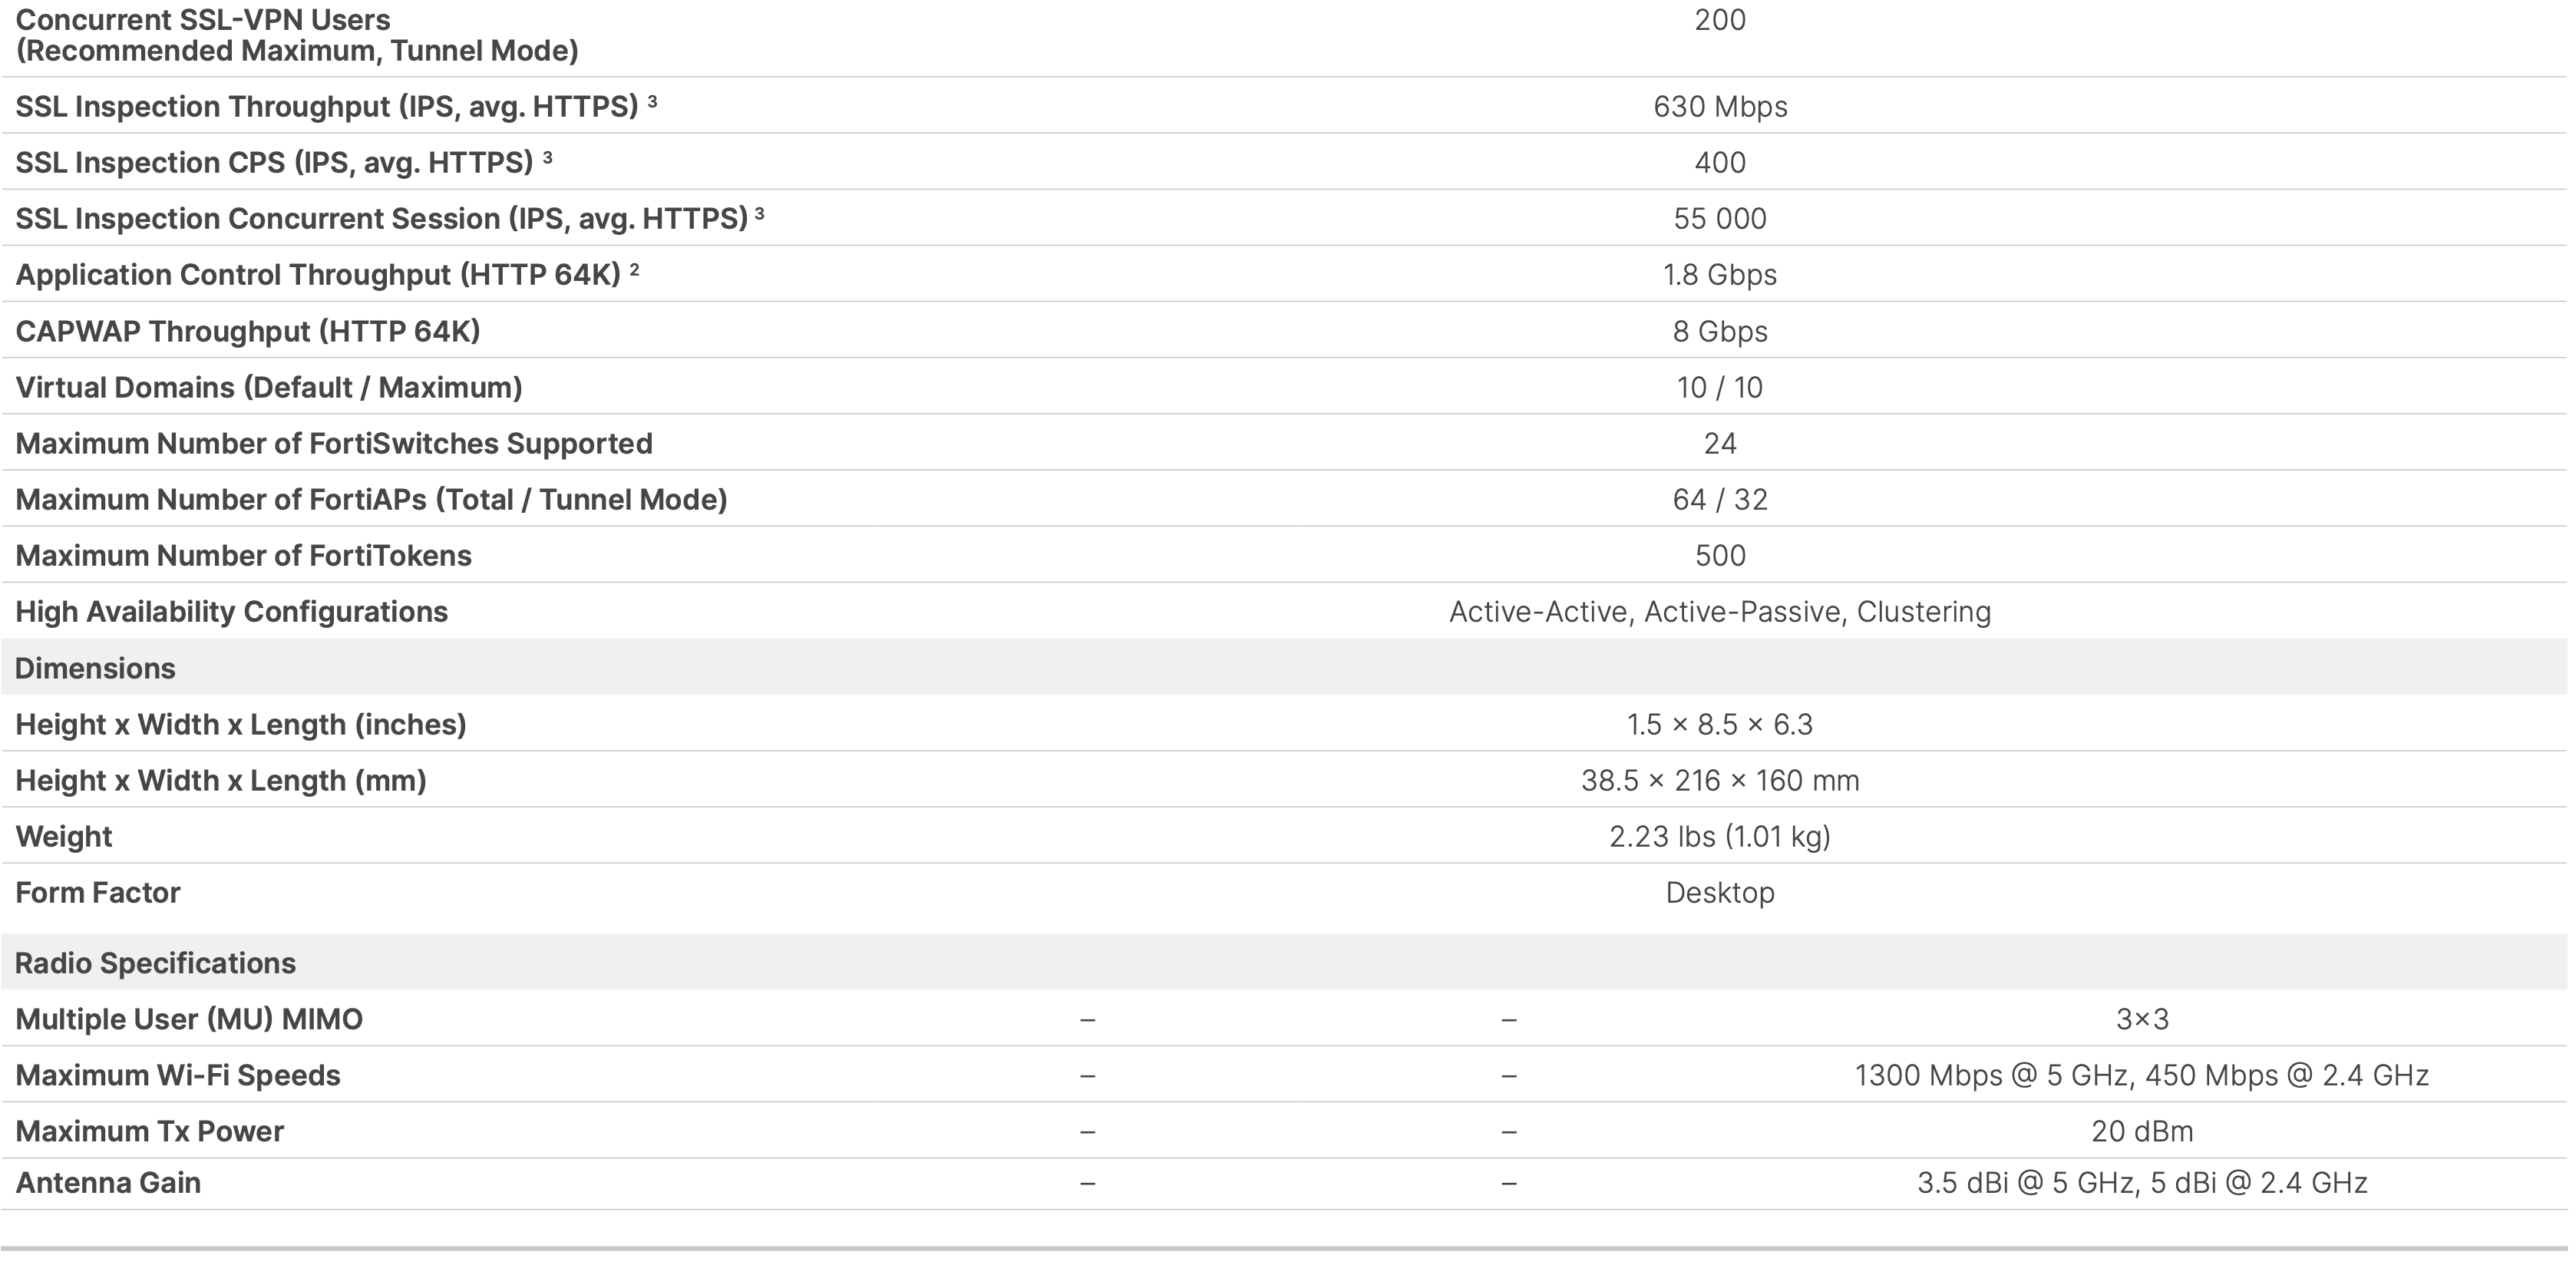Click the Maximum Number of FortiTokens label
Screen dimensions: 2576x1265
click(x=243, y=555)
